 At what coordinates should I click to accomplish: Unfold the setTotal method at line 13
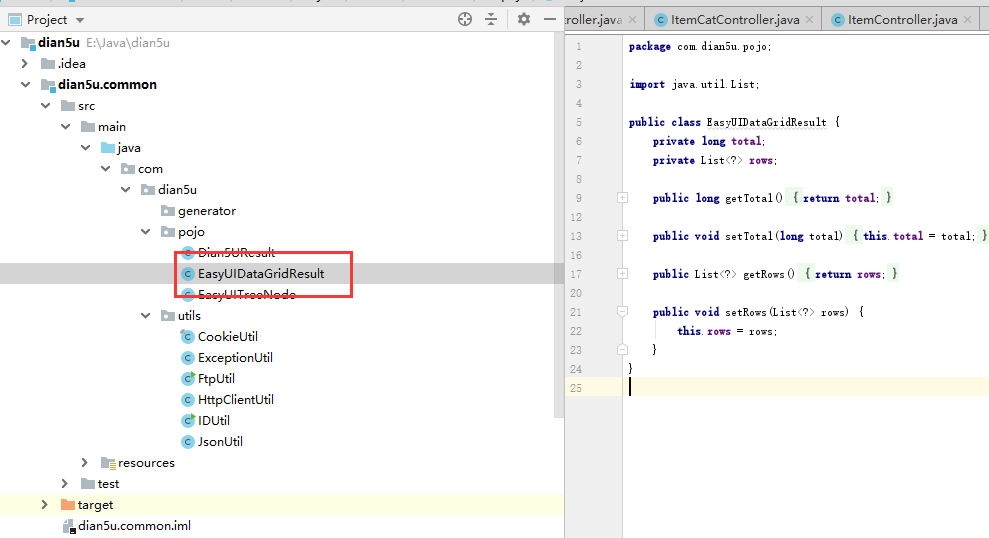coord(622,236)
